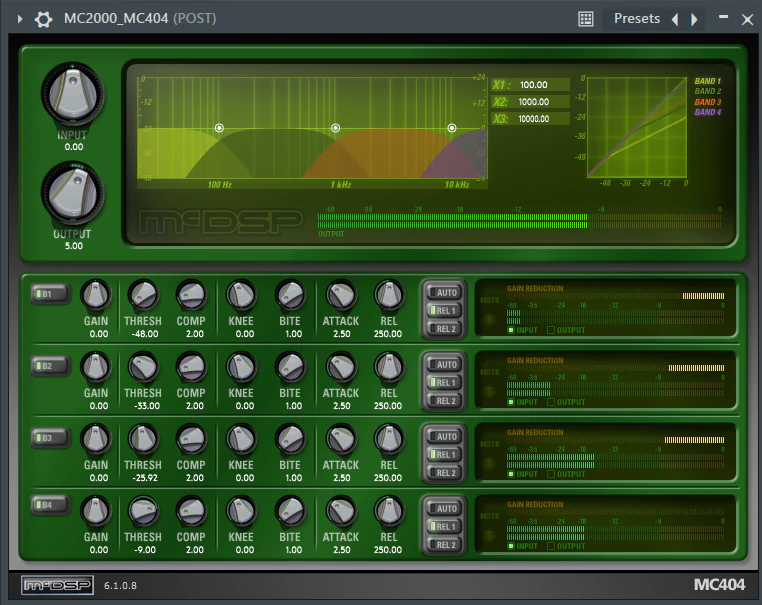Select the X1 crossover point at 100 Hz
This screenshot has height=605, width=762.
(x=219, y=128)
